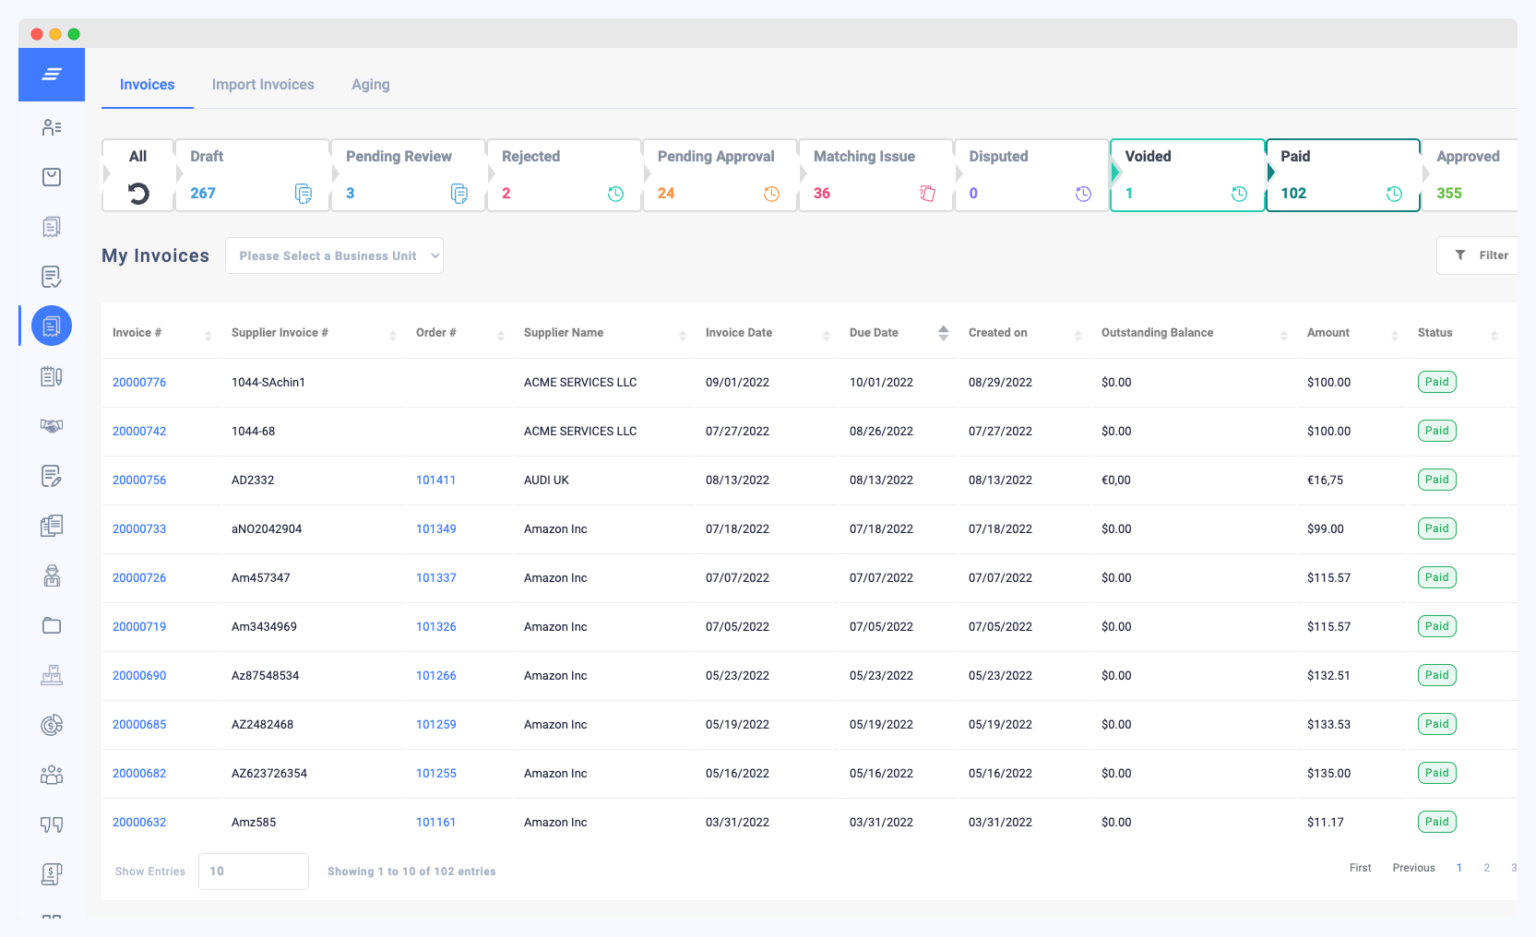Click the handshake icon in the sidebar
This screenshot has height=937, width=1536.
pos(51,425)
